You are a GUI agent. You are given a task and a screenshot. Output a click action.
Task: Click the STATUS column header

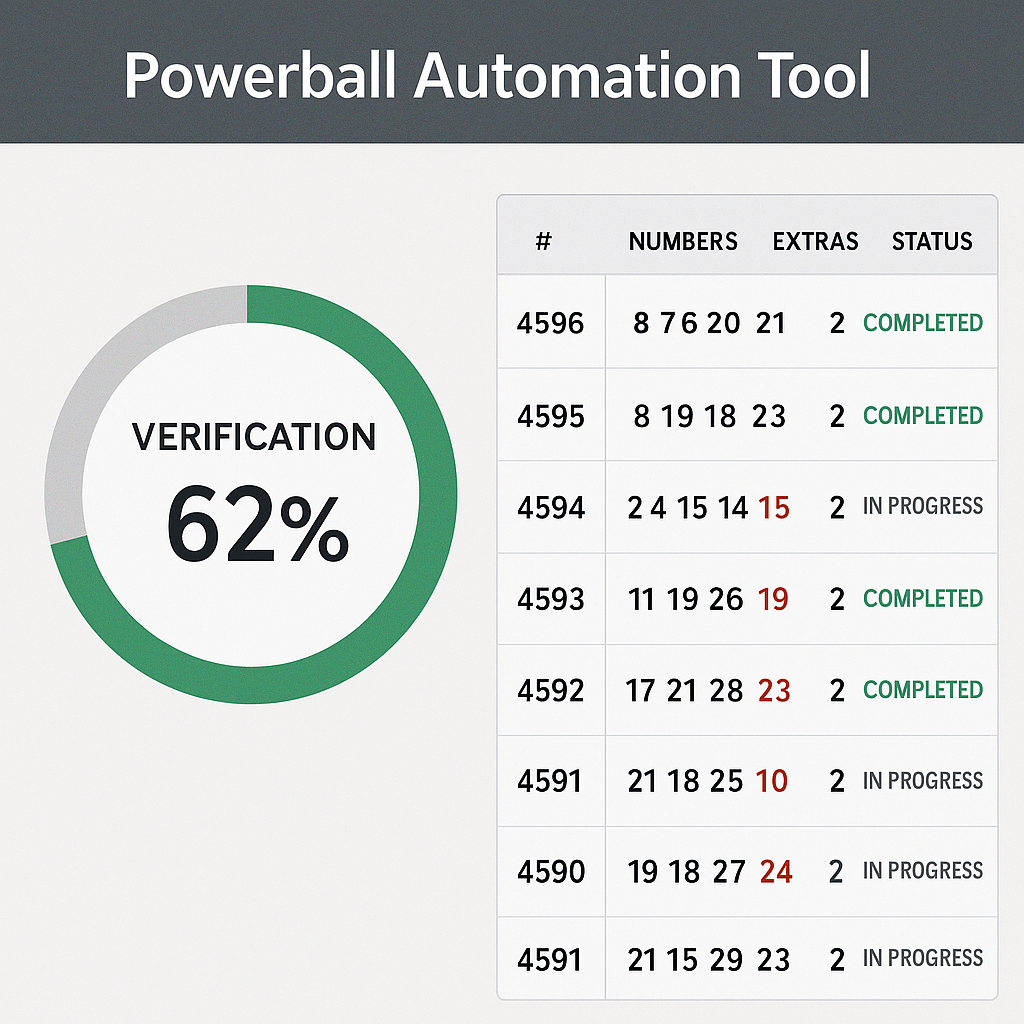tap(932, 242)
